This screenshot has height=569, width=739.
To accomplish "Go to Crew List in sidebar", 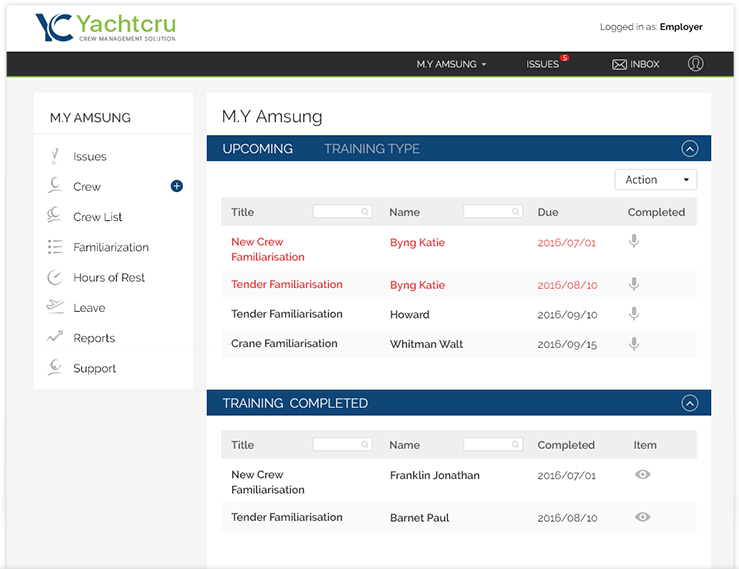I will point(98,217).
